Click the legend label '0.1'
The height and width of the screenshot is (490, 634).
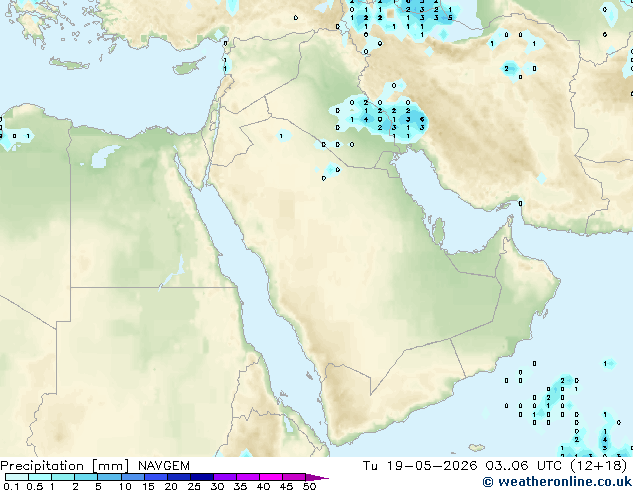coord(11,486)
